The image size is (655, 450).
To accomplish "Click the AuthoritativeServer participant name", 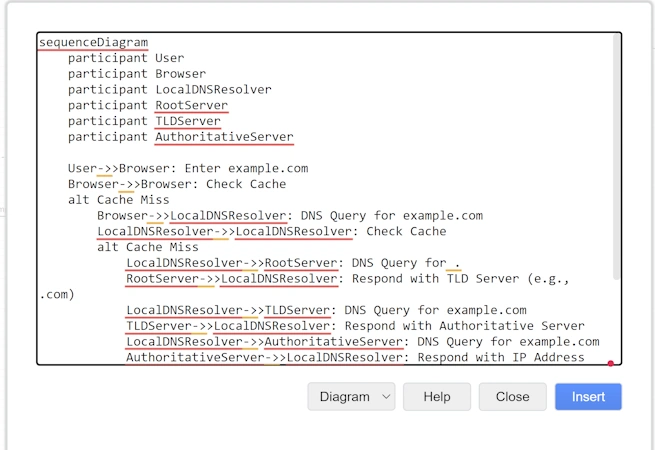I will point(224,137).
